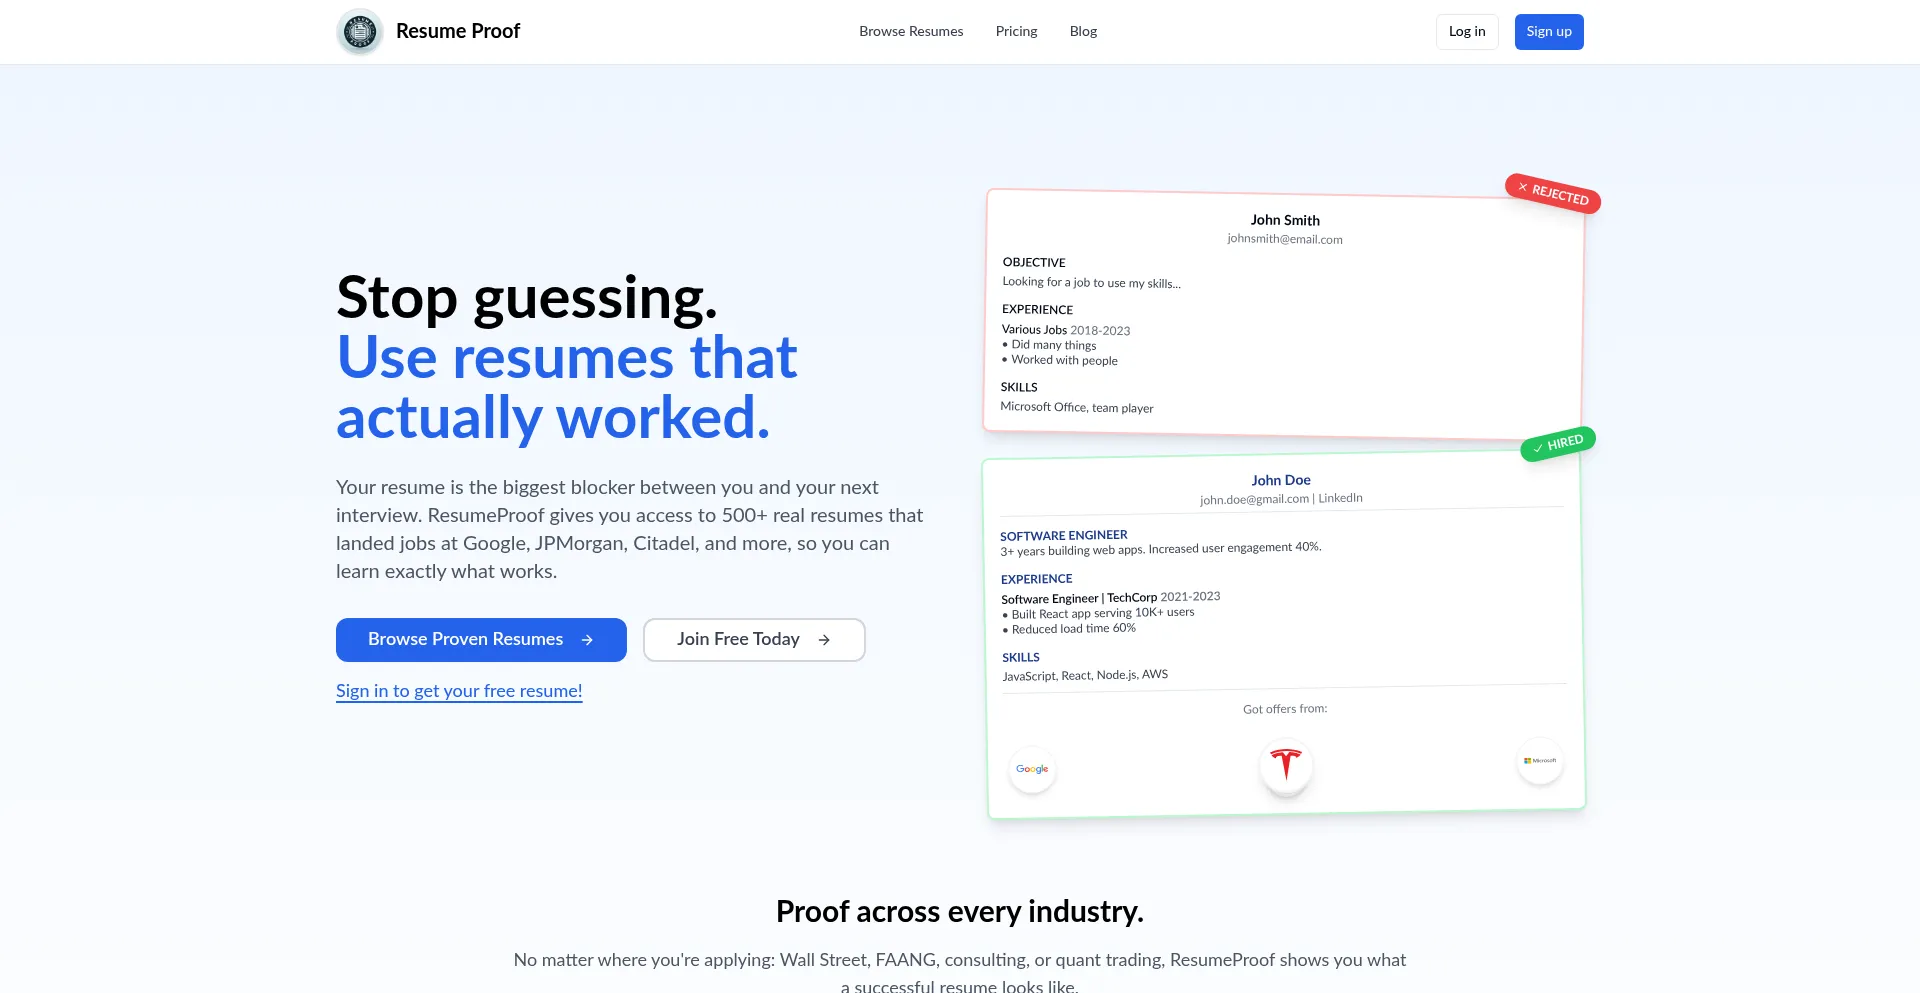This screenshot has height=993, width=1920.
Task: Click the 'Proof across every industry' heading
Action: (960, 912)
